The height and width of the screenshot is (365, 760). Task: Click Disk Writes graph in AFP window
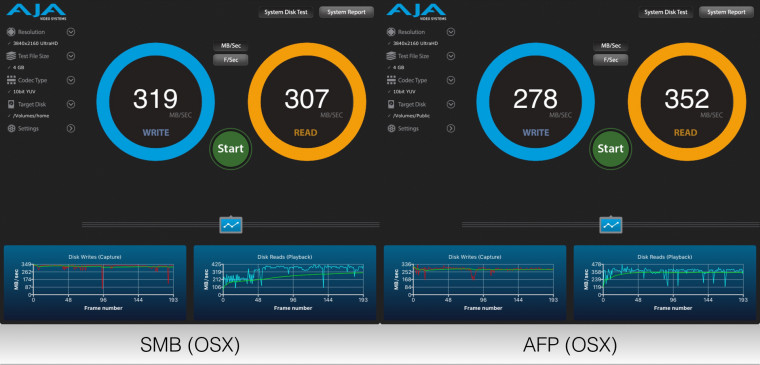point(475,283)
